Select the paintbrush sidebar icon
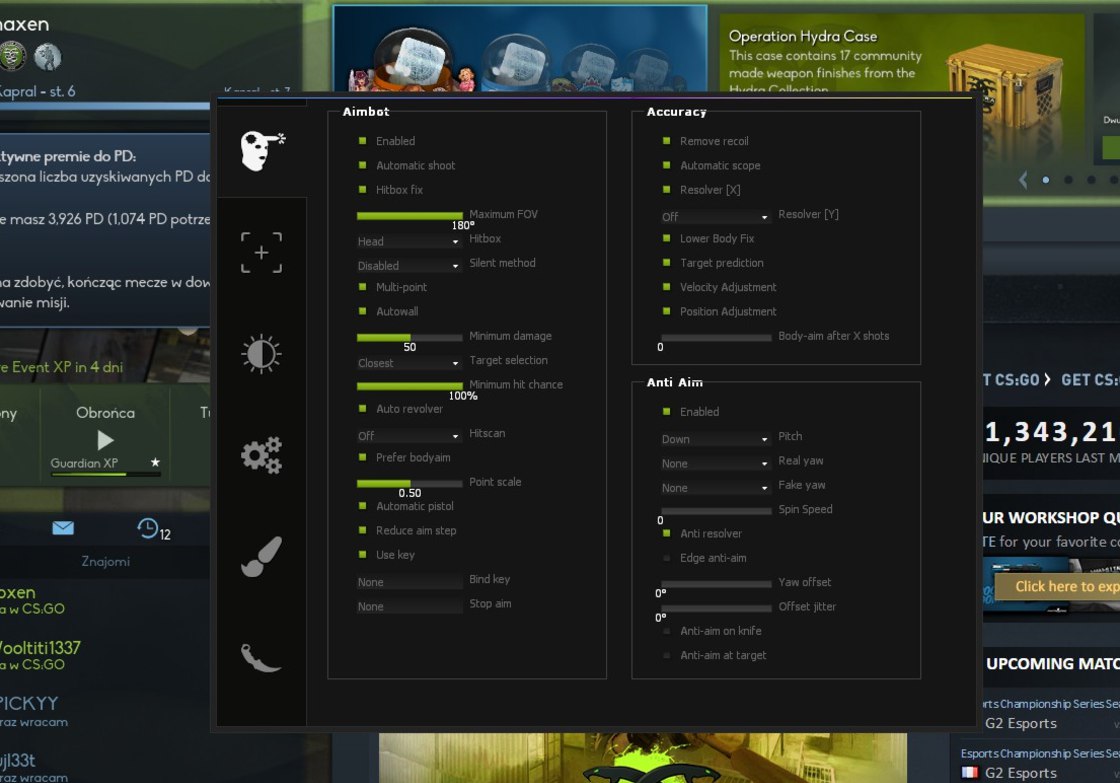 coord(261,557)
